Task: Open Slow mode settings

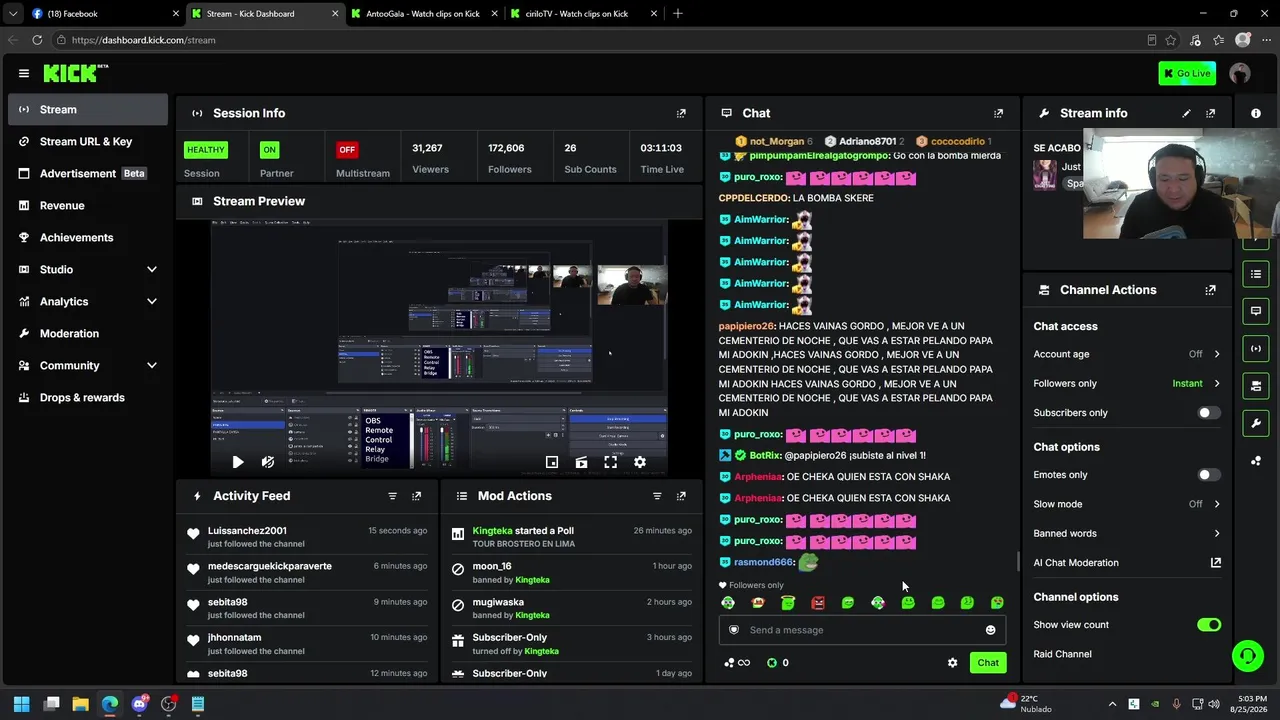Action: click(1127, 504)
